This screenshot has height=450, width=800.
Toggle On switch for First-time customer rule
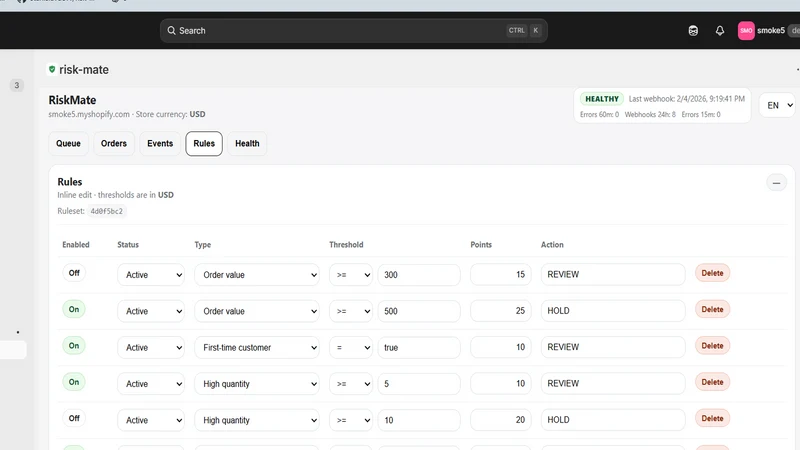point(74,345)
